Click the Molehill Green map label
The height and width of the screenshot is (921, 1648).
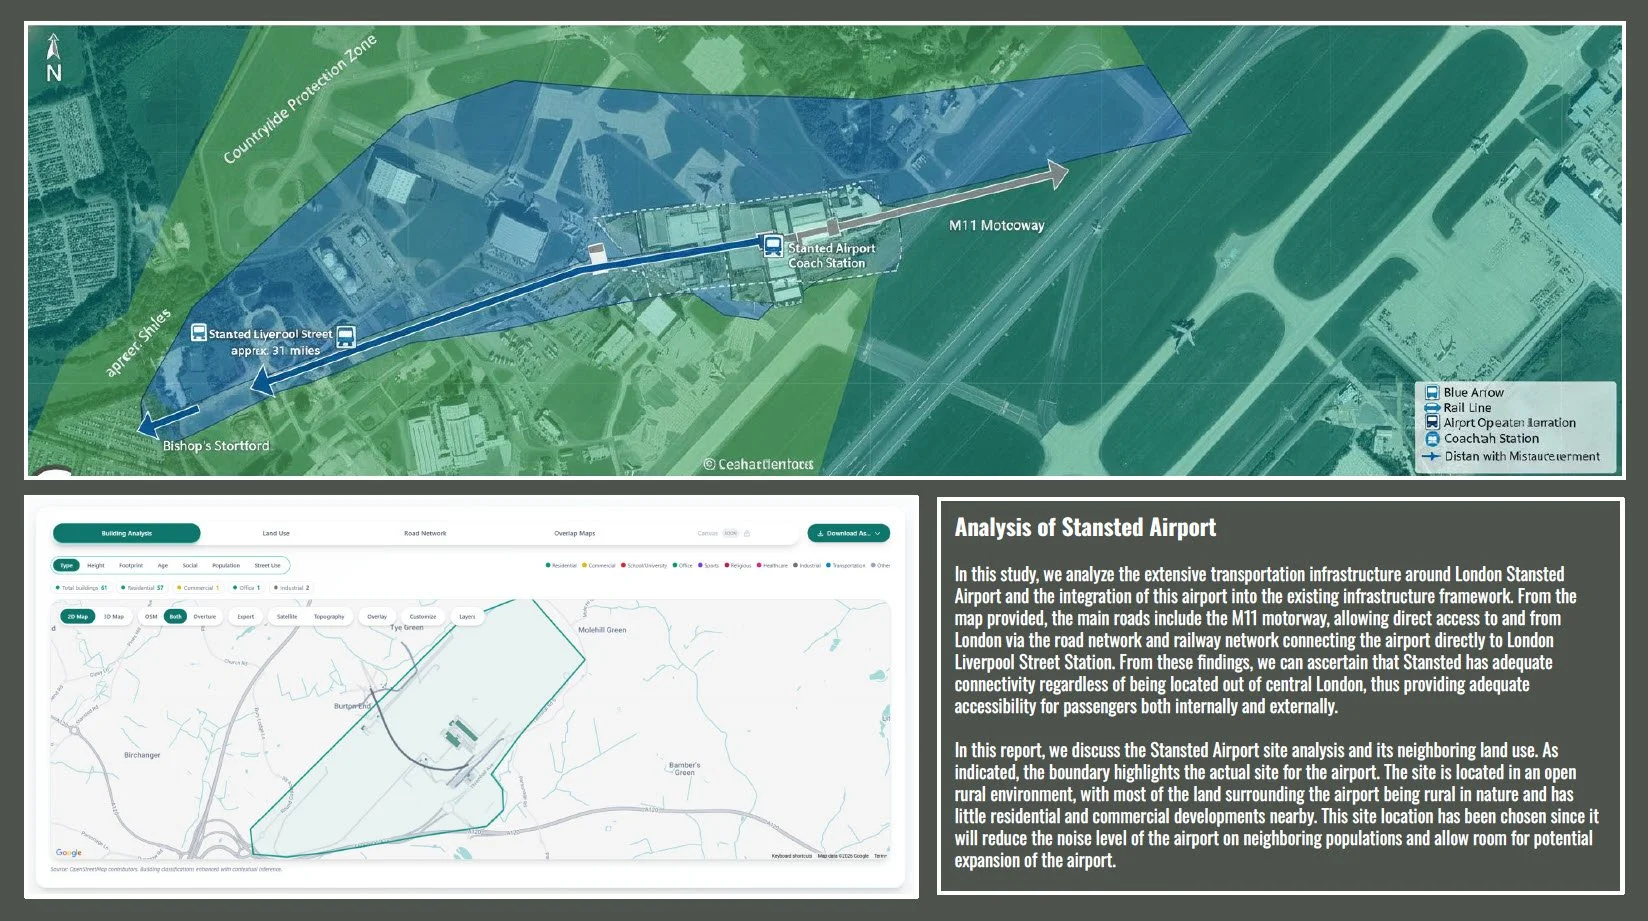(602, 629)
